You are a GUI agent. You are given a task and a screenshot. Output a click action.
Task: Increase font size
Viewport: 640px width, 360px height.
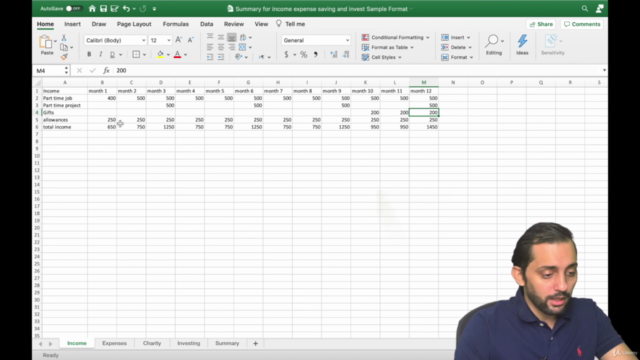(178, 40)
